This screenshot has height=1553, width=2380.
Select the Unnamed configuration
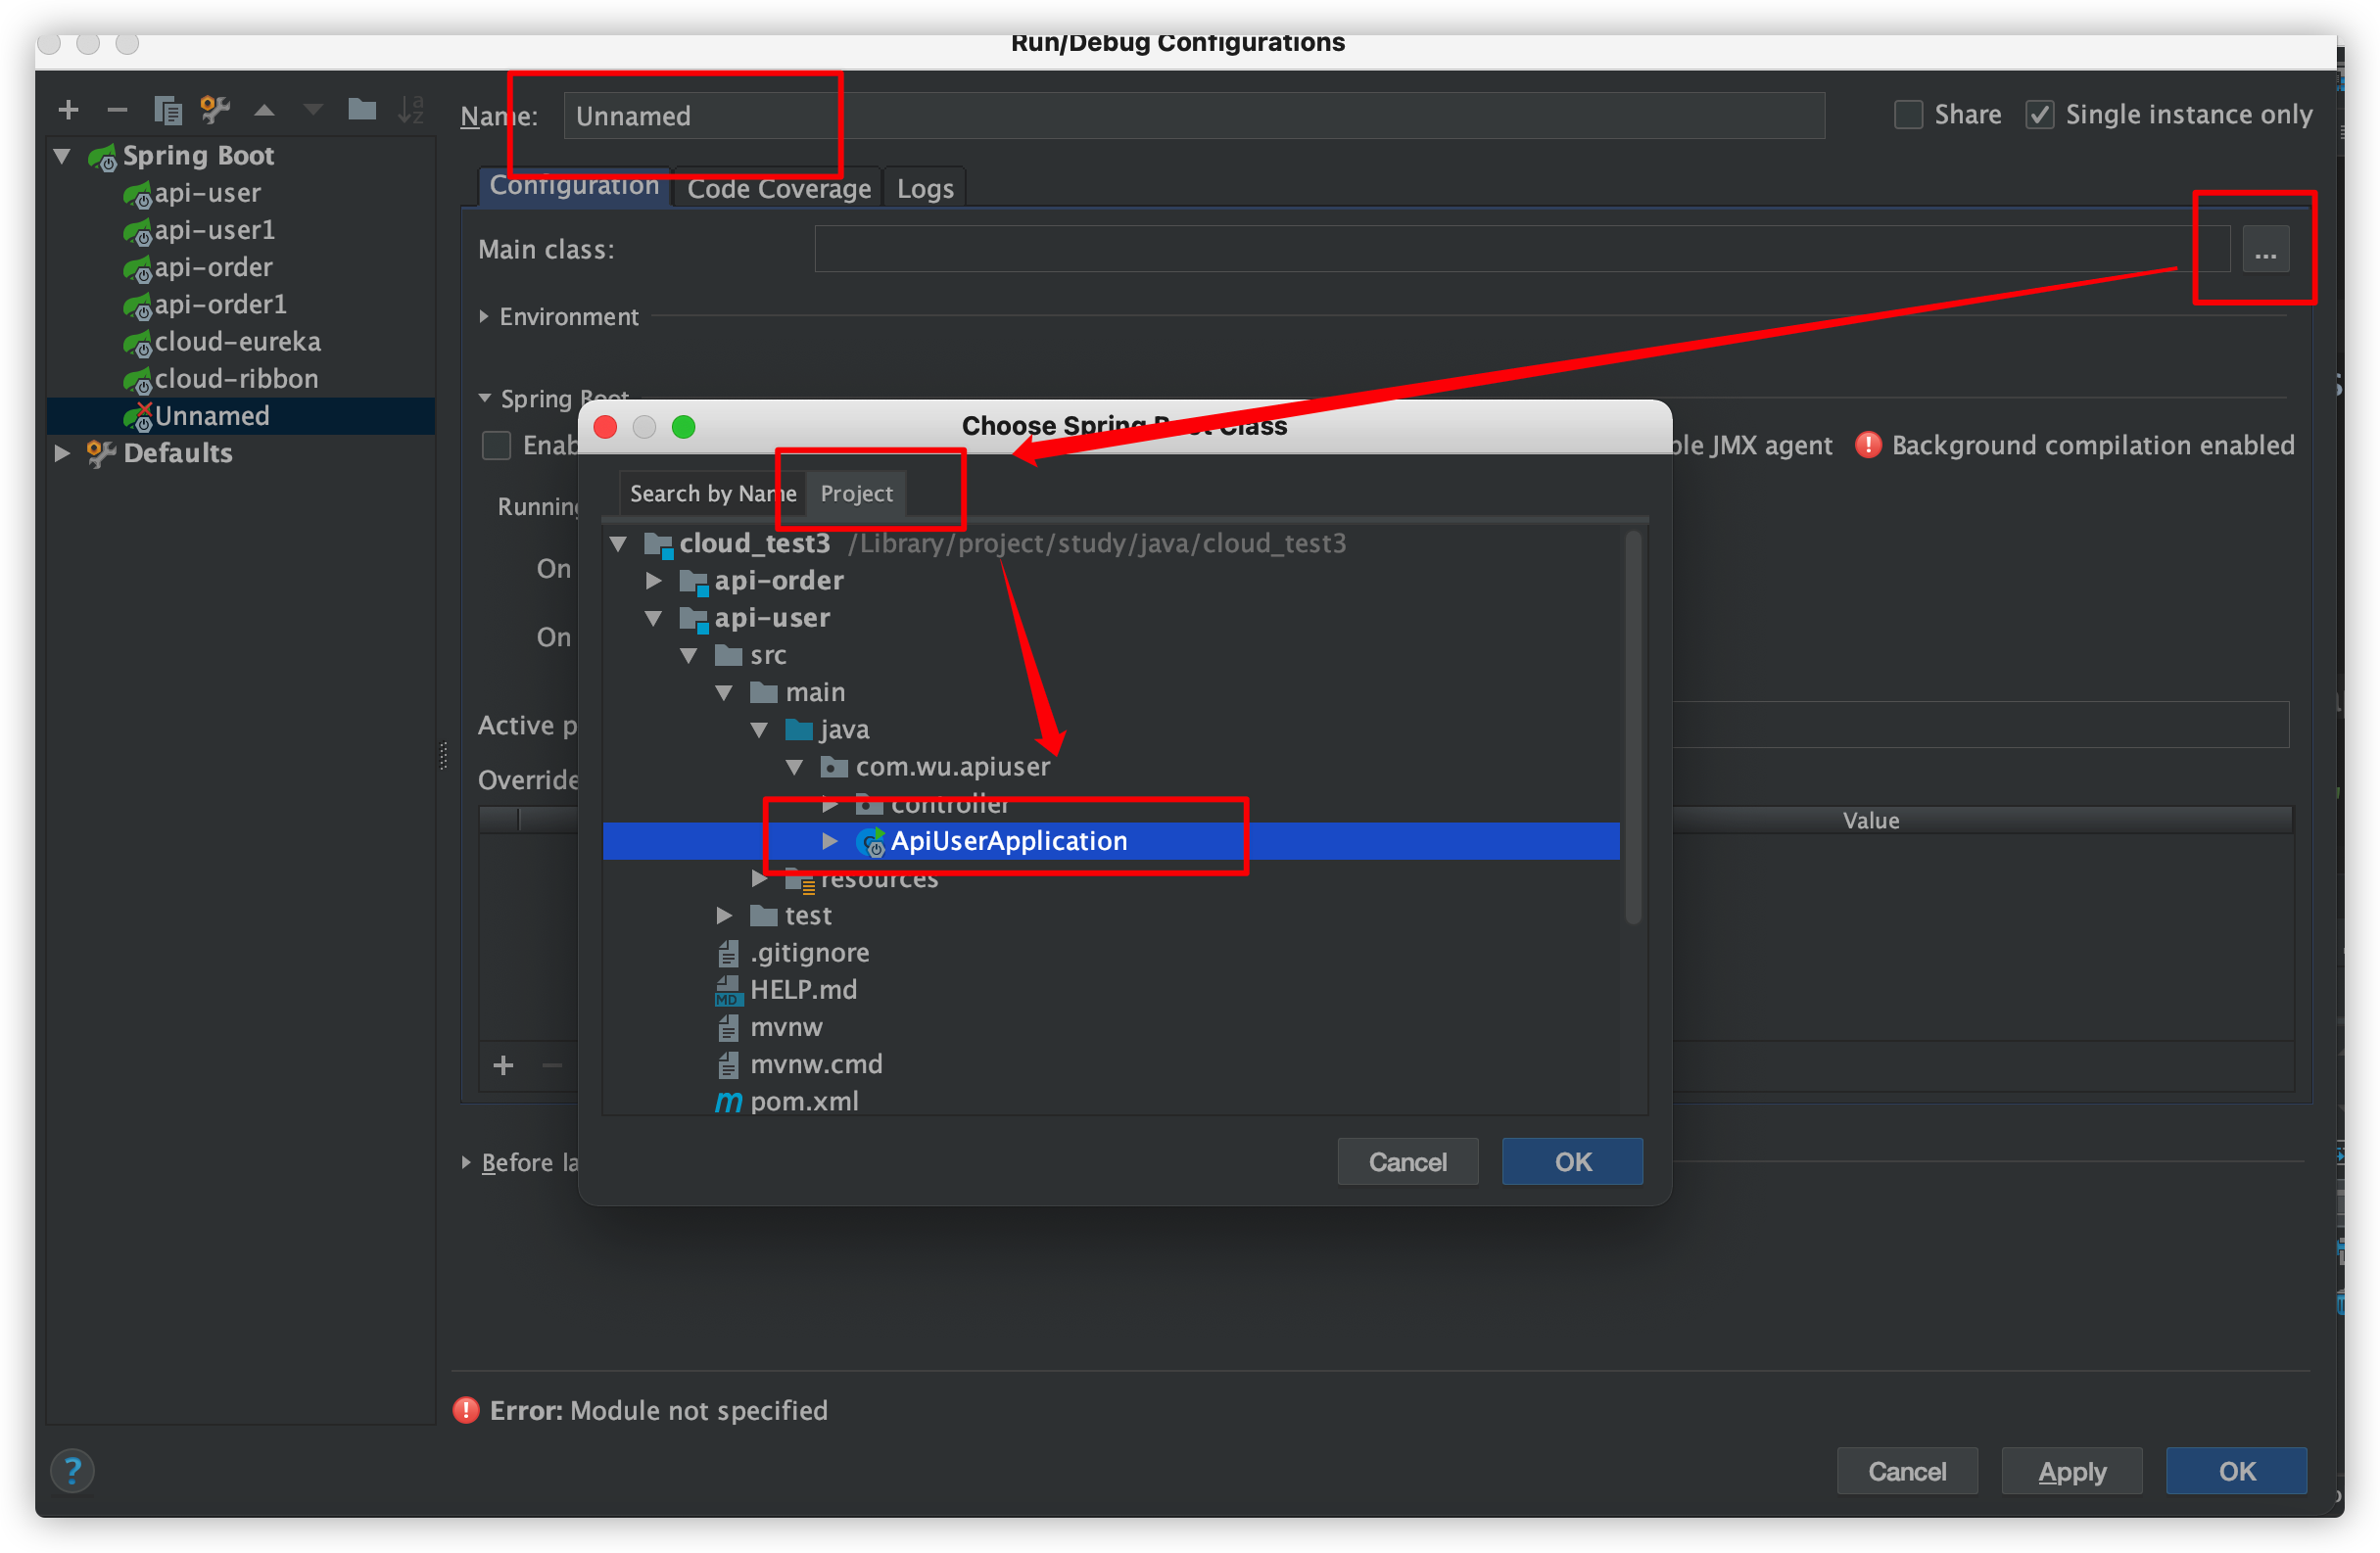[240, 416]
